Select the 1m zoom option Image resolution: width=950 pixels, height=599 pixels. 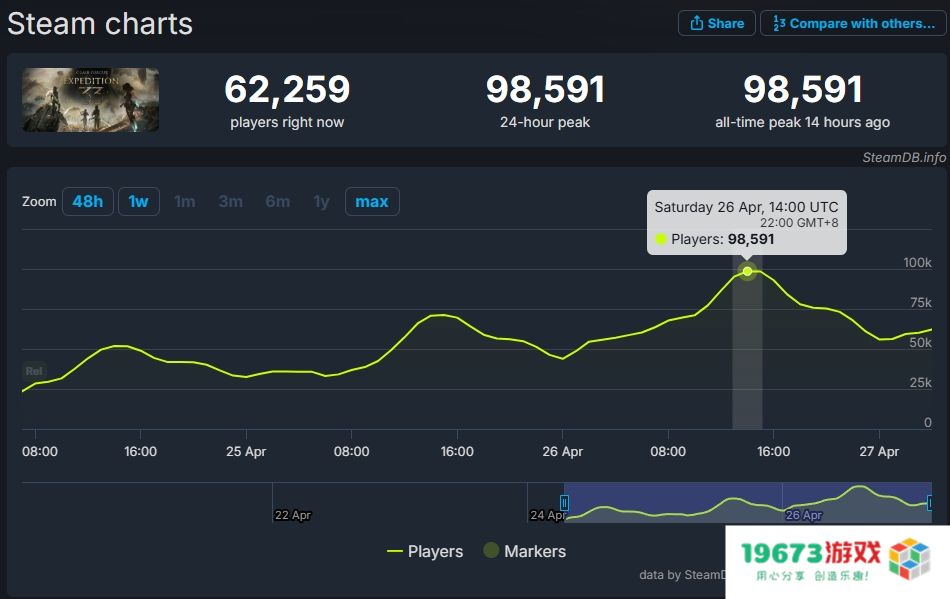click(x=185, y=201)
